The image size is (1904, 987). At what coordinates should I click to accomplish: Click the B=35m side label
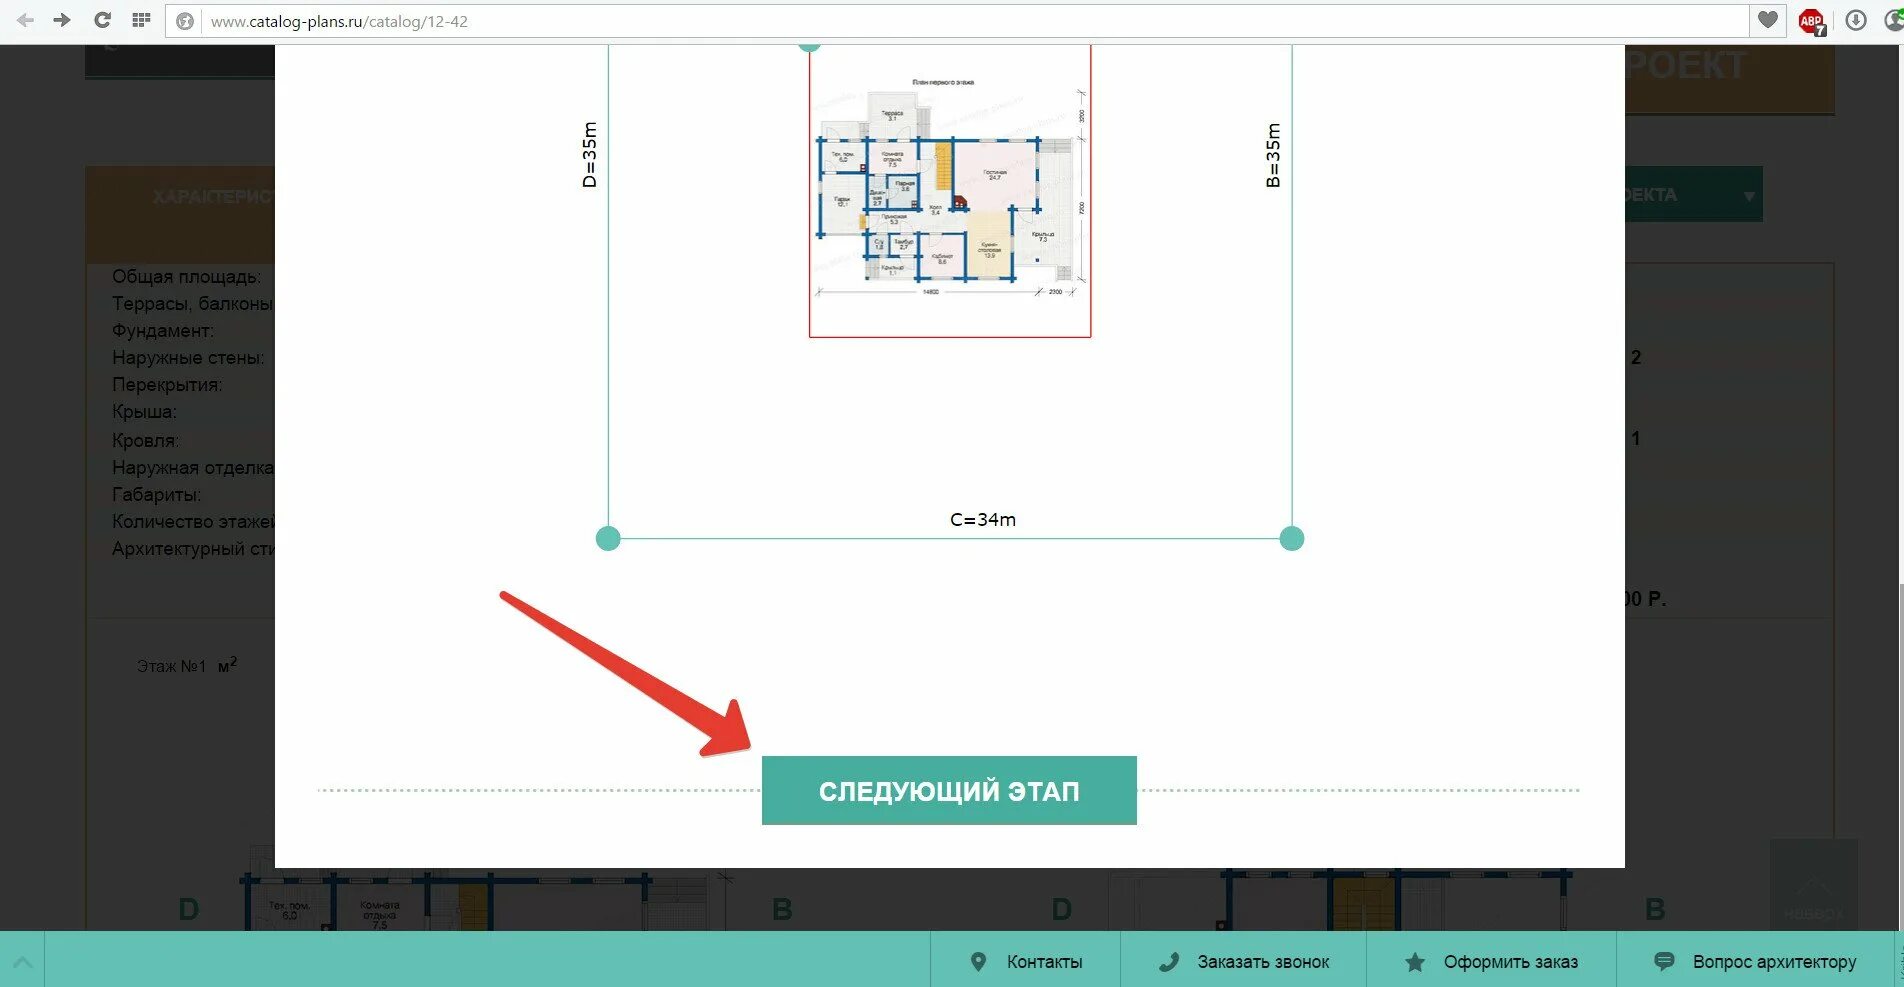(x=1273, y=155)
